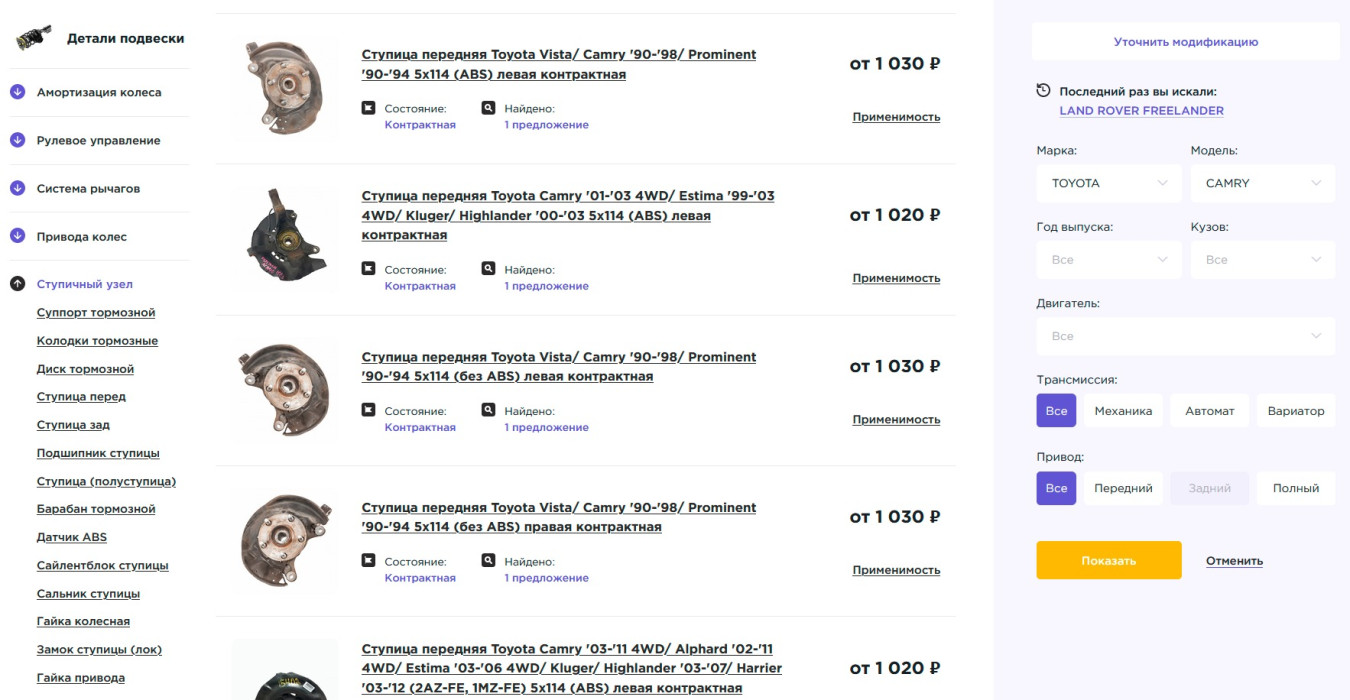Open Датчик ABS category
The height and width of the screenshot is (700, 1350).
pos(72,537)
